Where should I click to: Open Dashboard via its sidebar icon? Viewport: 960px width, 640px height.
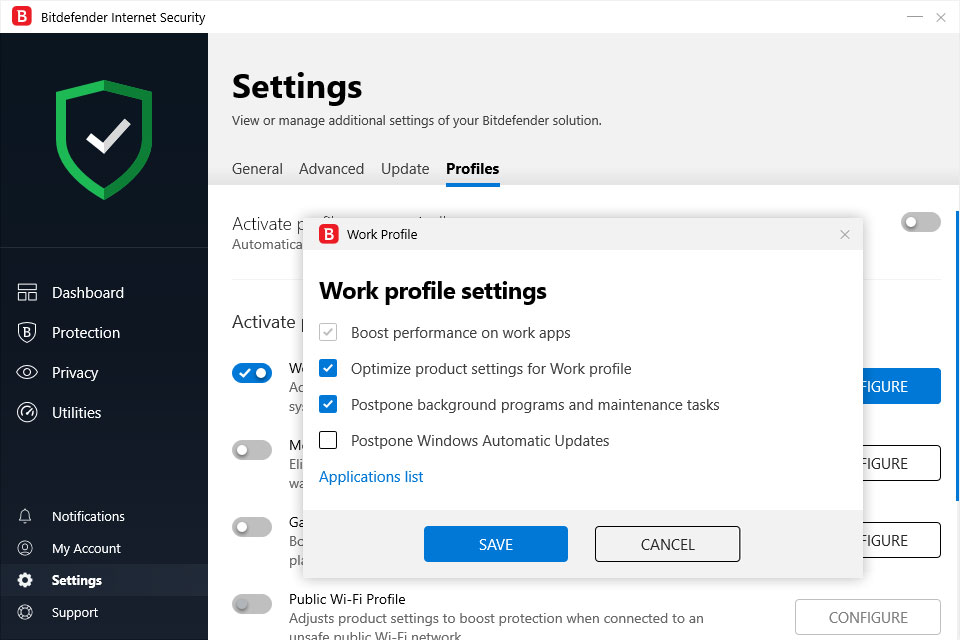coord(27,293)
